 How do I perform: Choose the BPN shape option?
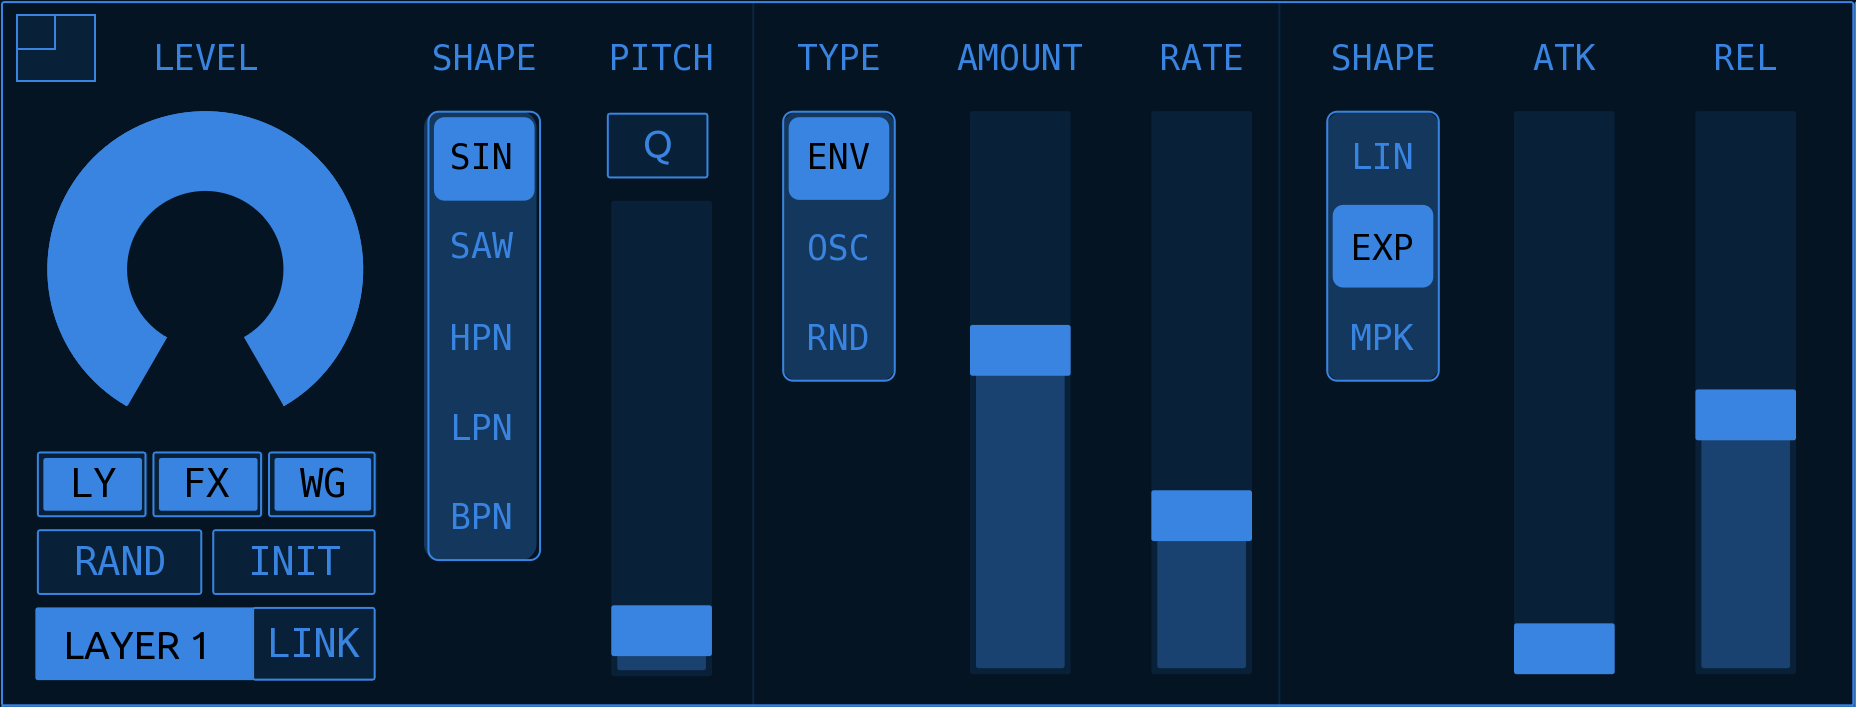[x=483, y=517]
